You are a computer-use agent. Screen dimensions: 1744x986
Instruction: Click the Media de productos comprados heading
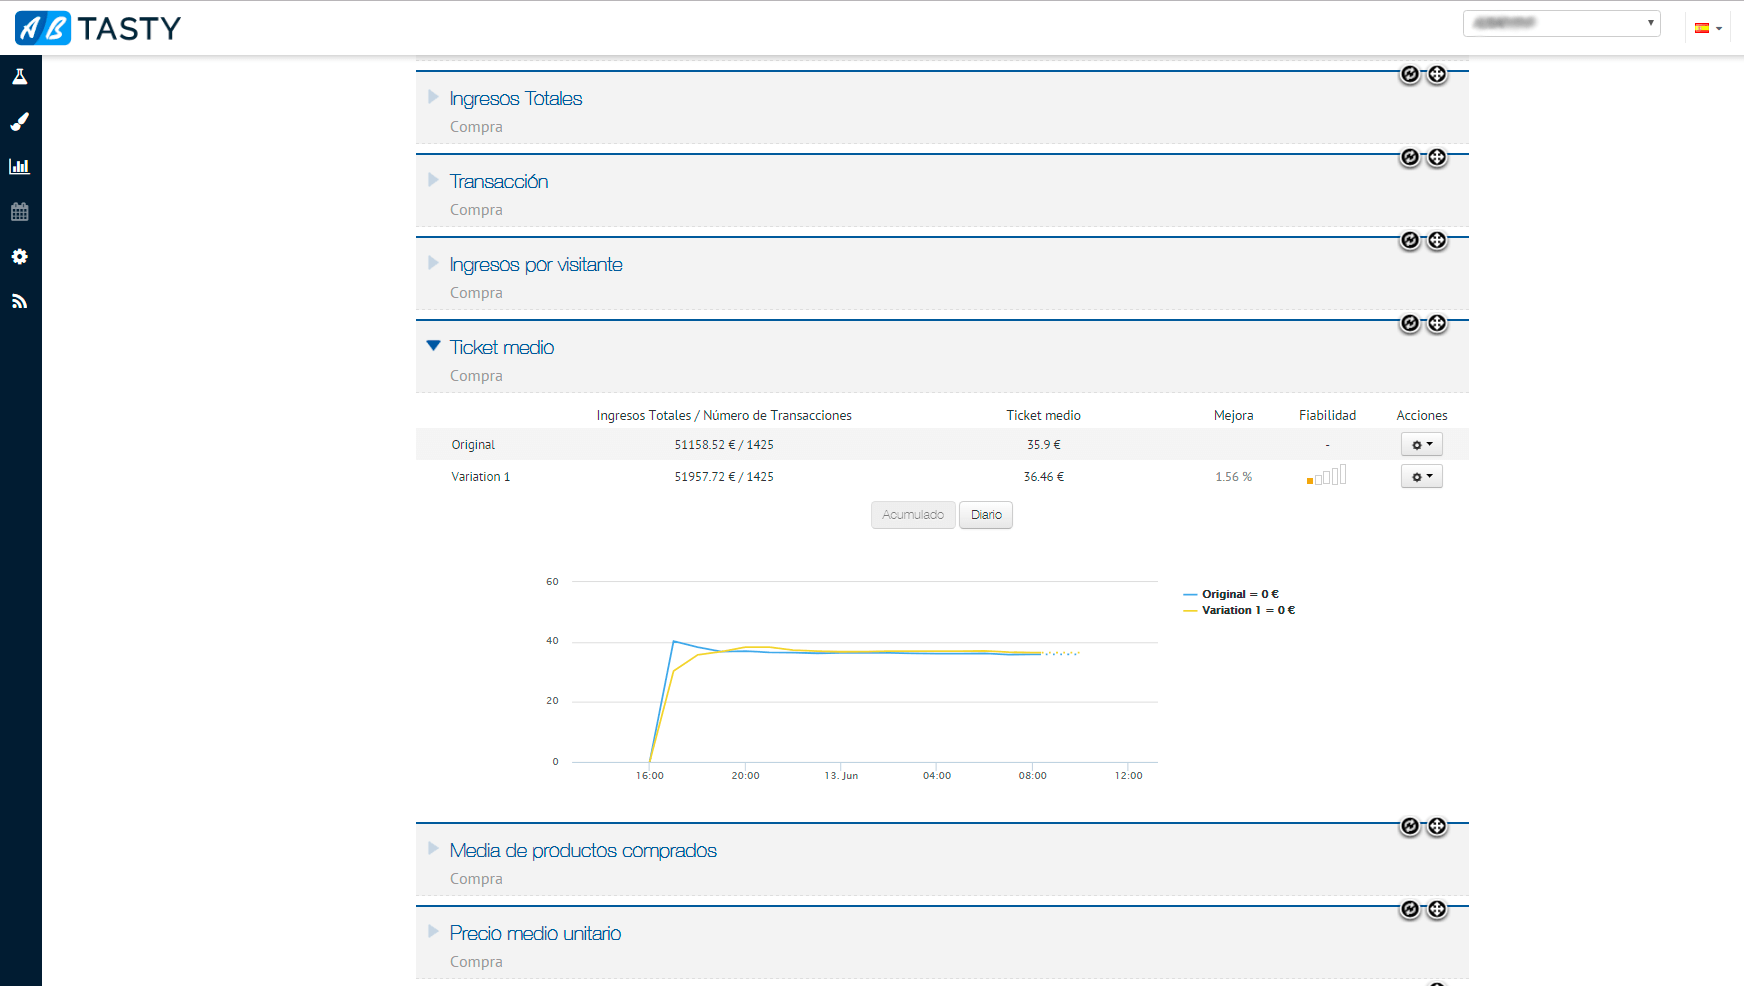coord(583,850)
